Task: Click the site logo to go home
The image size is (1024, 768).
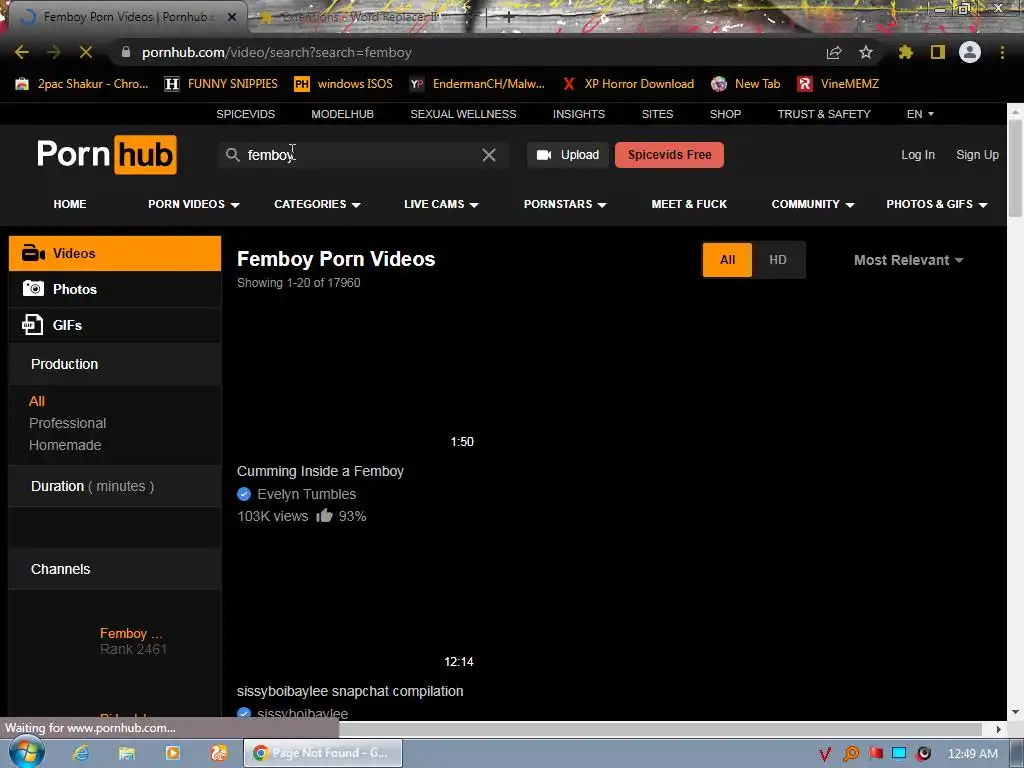Action: pos(106,155)
